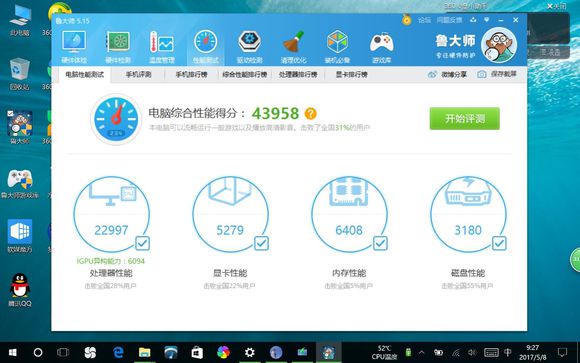Screen dimensions: 580x363
Task: Open 驱动检测 driver detection icon
Action: (x=250, y=46)
